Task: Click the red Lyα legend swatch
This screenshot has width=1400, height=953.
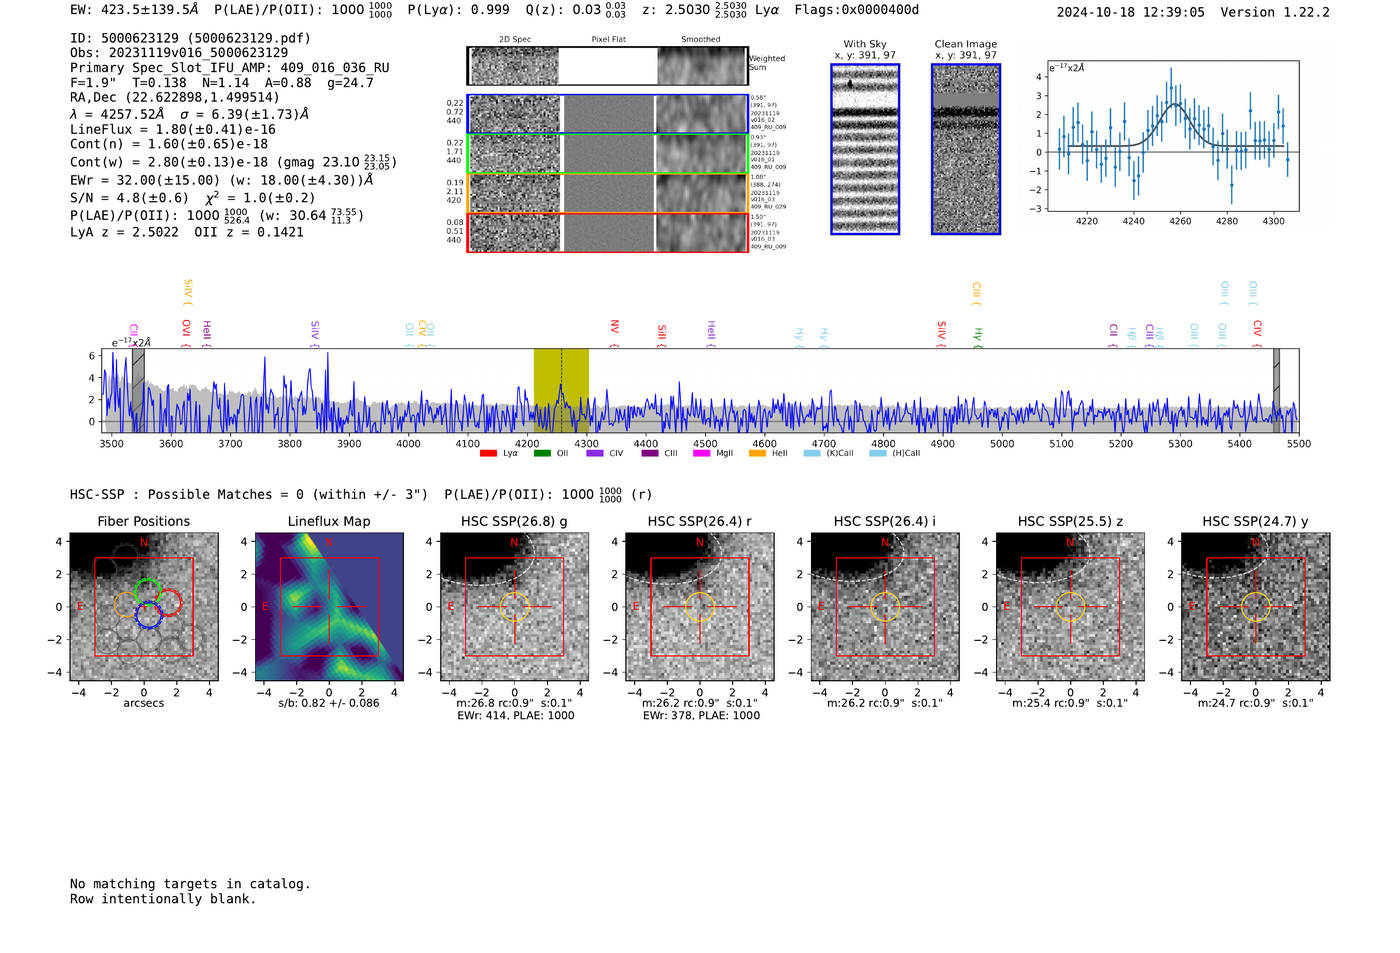Action: pos(488,453)
